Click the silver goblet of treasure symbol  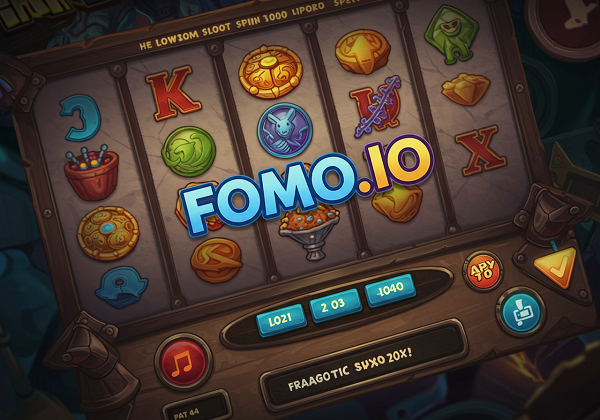coord(310,233)
